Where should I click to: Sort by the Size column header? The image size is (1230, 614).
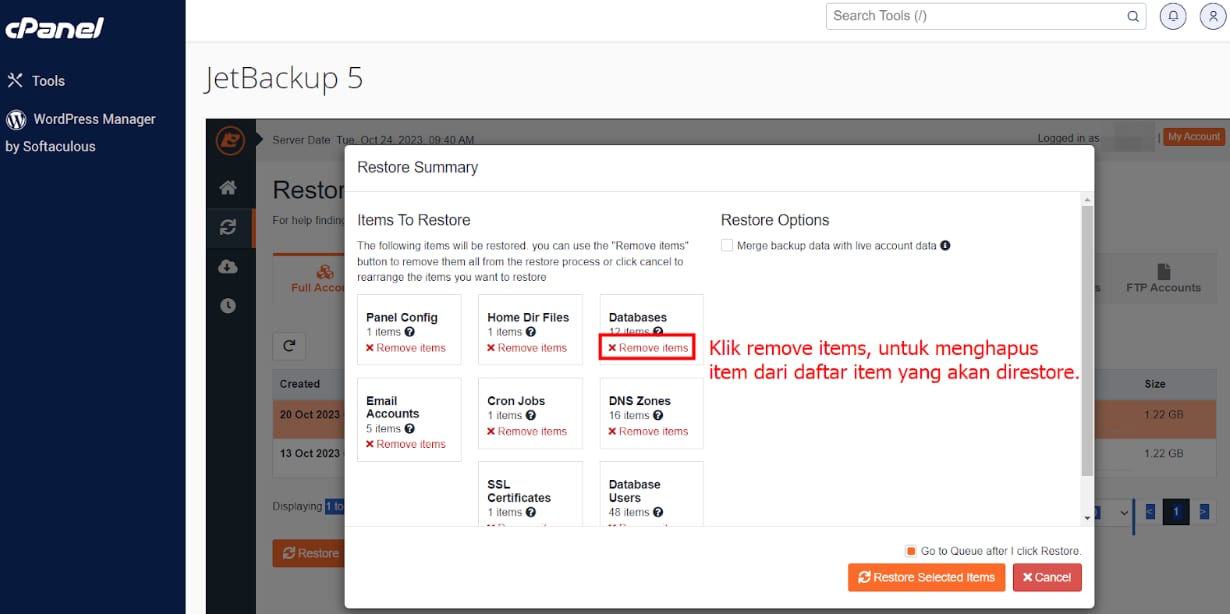click(1155, 384)
